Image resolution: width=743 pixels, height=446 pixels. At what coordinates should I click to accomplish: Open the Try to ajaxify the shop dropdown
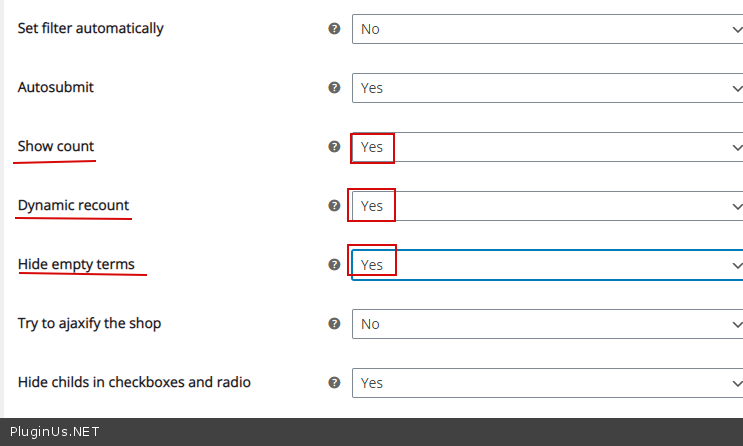546,324
